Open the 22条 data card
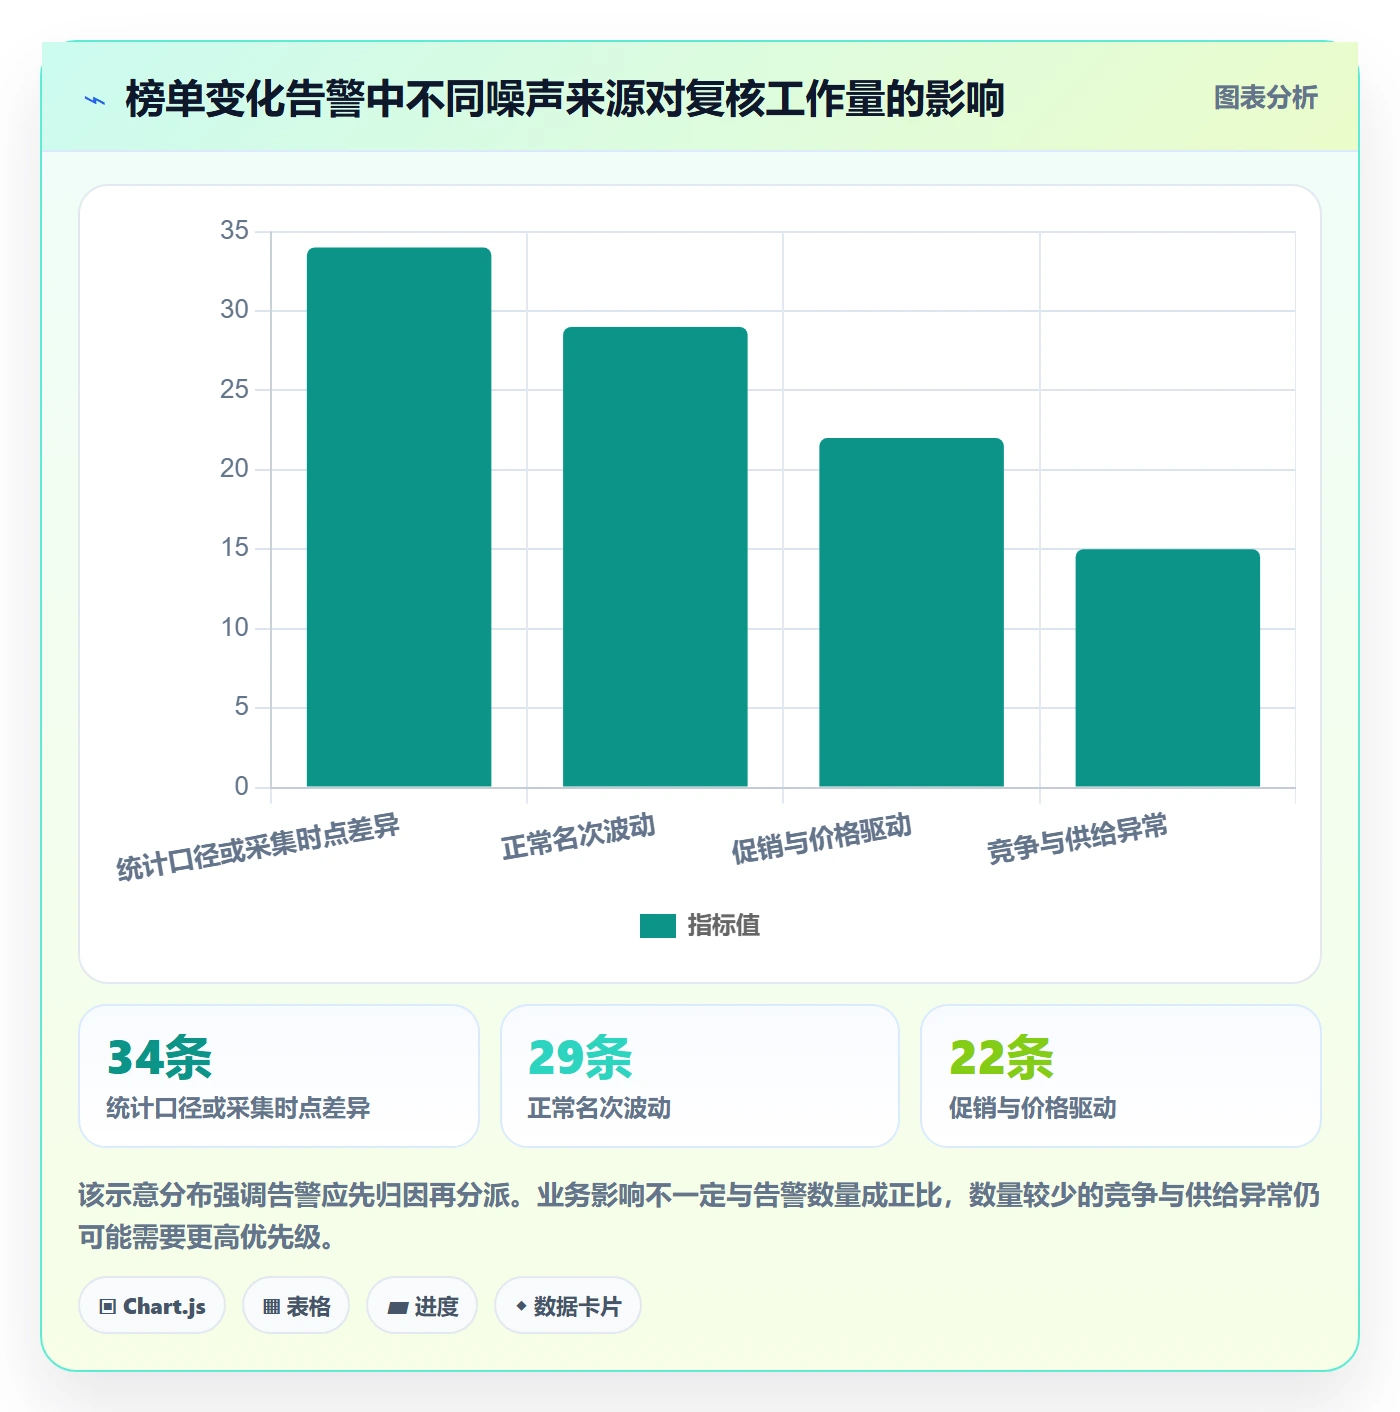This screenshot has width=1400, height=1412. coord(1121,1076)
